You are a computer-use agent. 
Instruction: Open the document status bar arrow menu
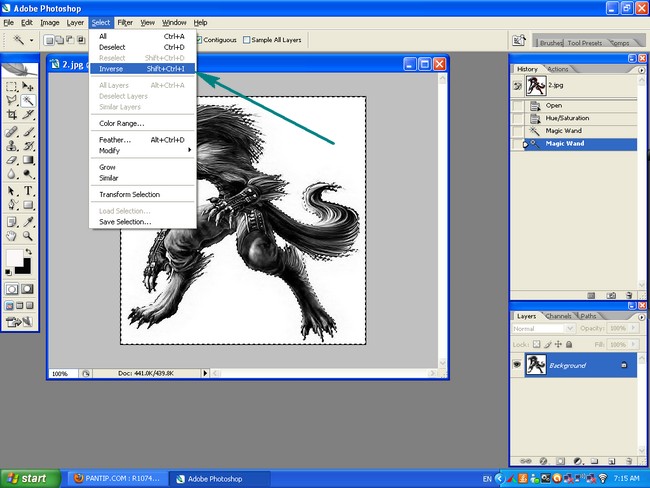point(205,373)
